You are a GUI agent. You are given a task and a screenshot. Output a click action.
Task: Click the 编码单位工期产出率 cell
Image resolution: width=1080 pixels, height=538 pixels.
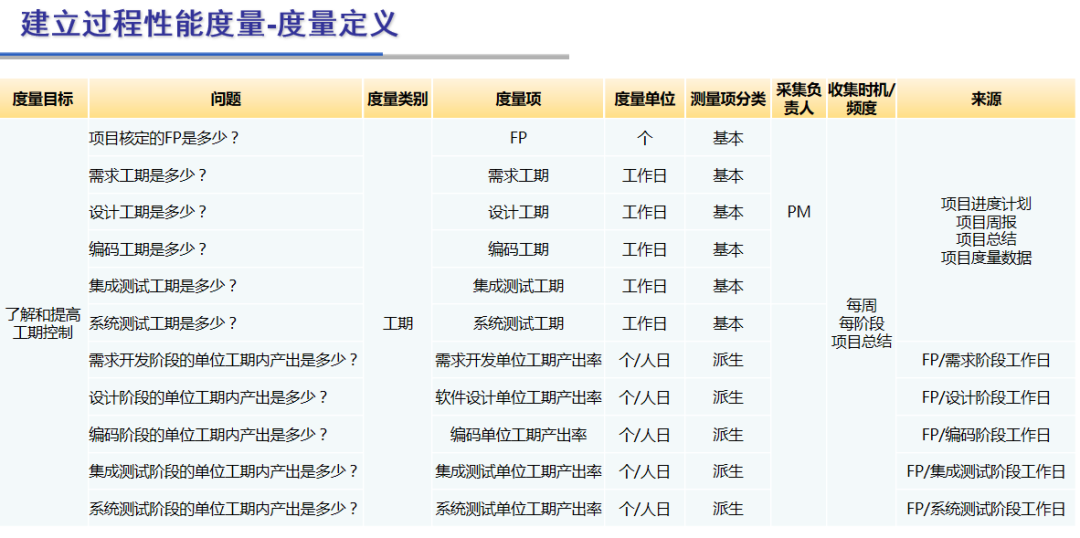[x=518, y=435]
